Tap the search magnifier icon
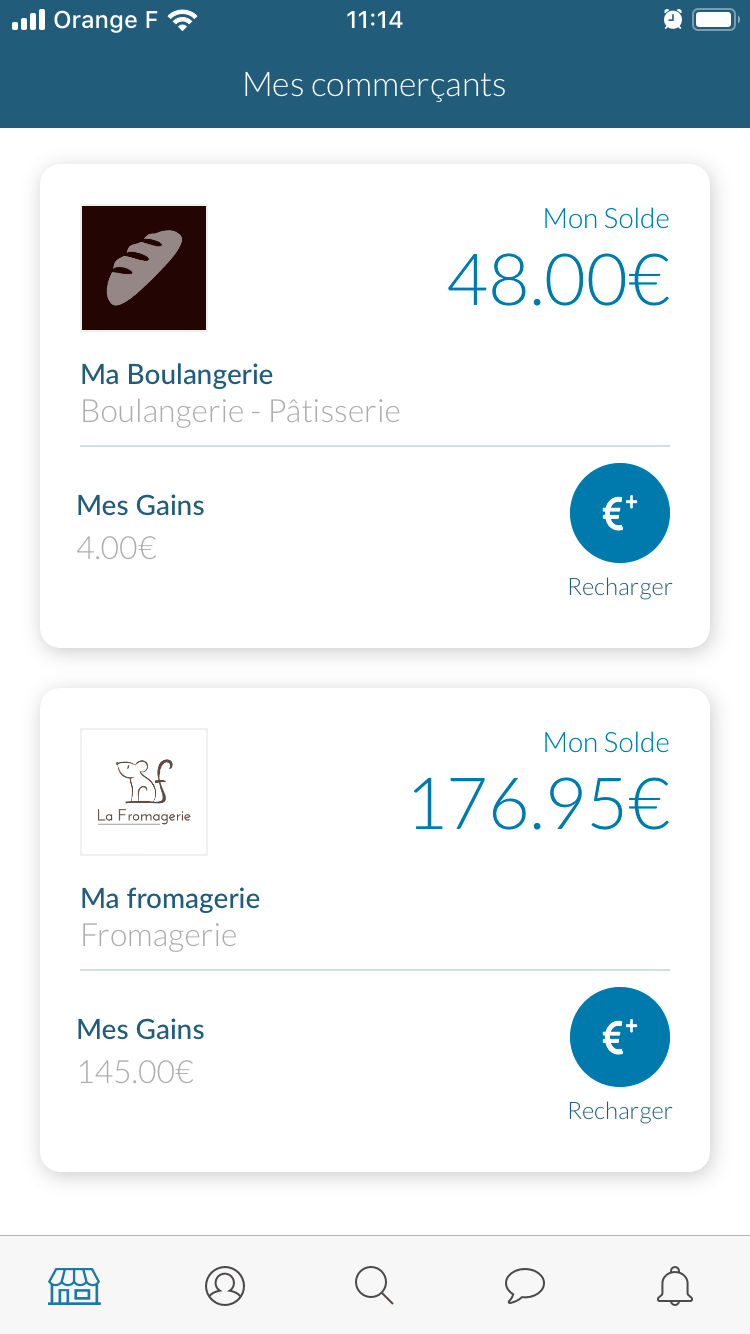Screen dimensions: 750x1334 pyautogui.click(x=375, y=1285)
